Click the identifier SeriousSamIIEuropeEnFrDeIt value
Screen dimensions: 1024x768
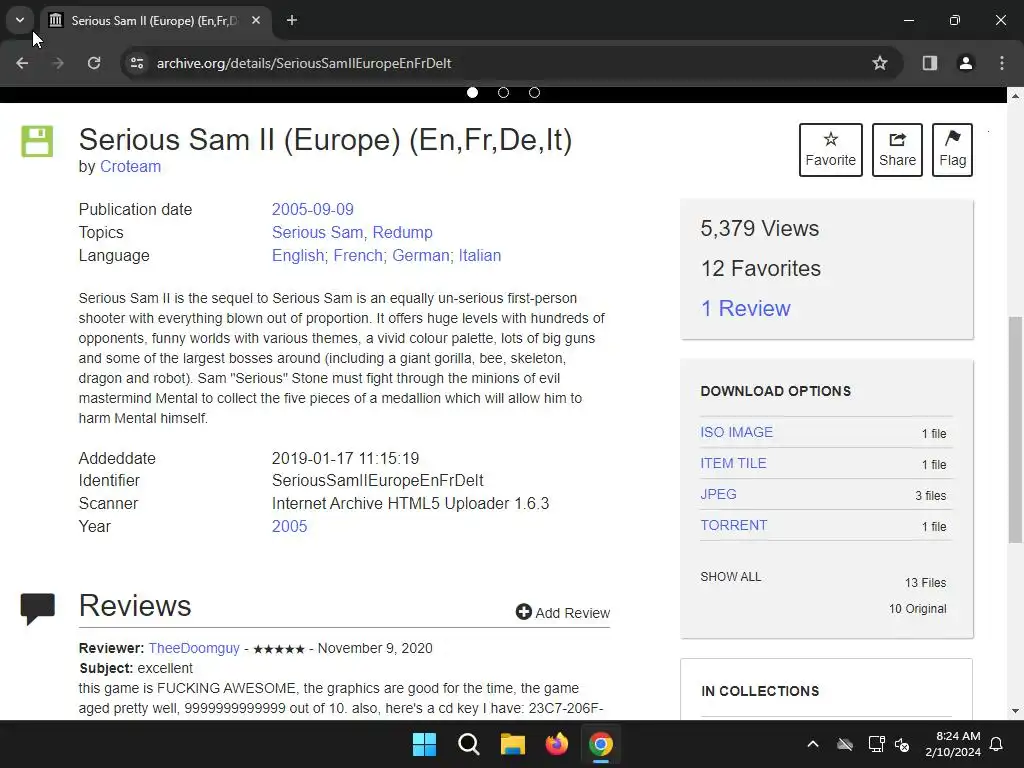pos(377,481)
